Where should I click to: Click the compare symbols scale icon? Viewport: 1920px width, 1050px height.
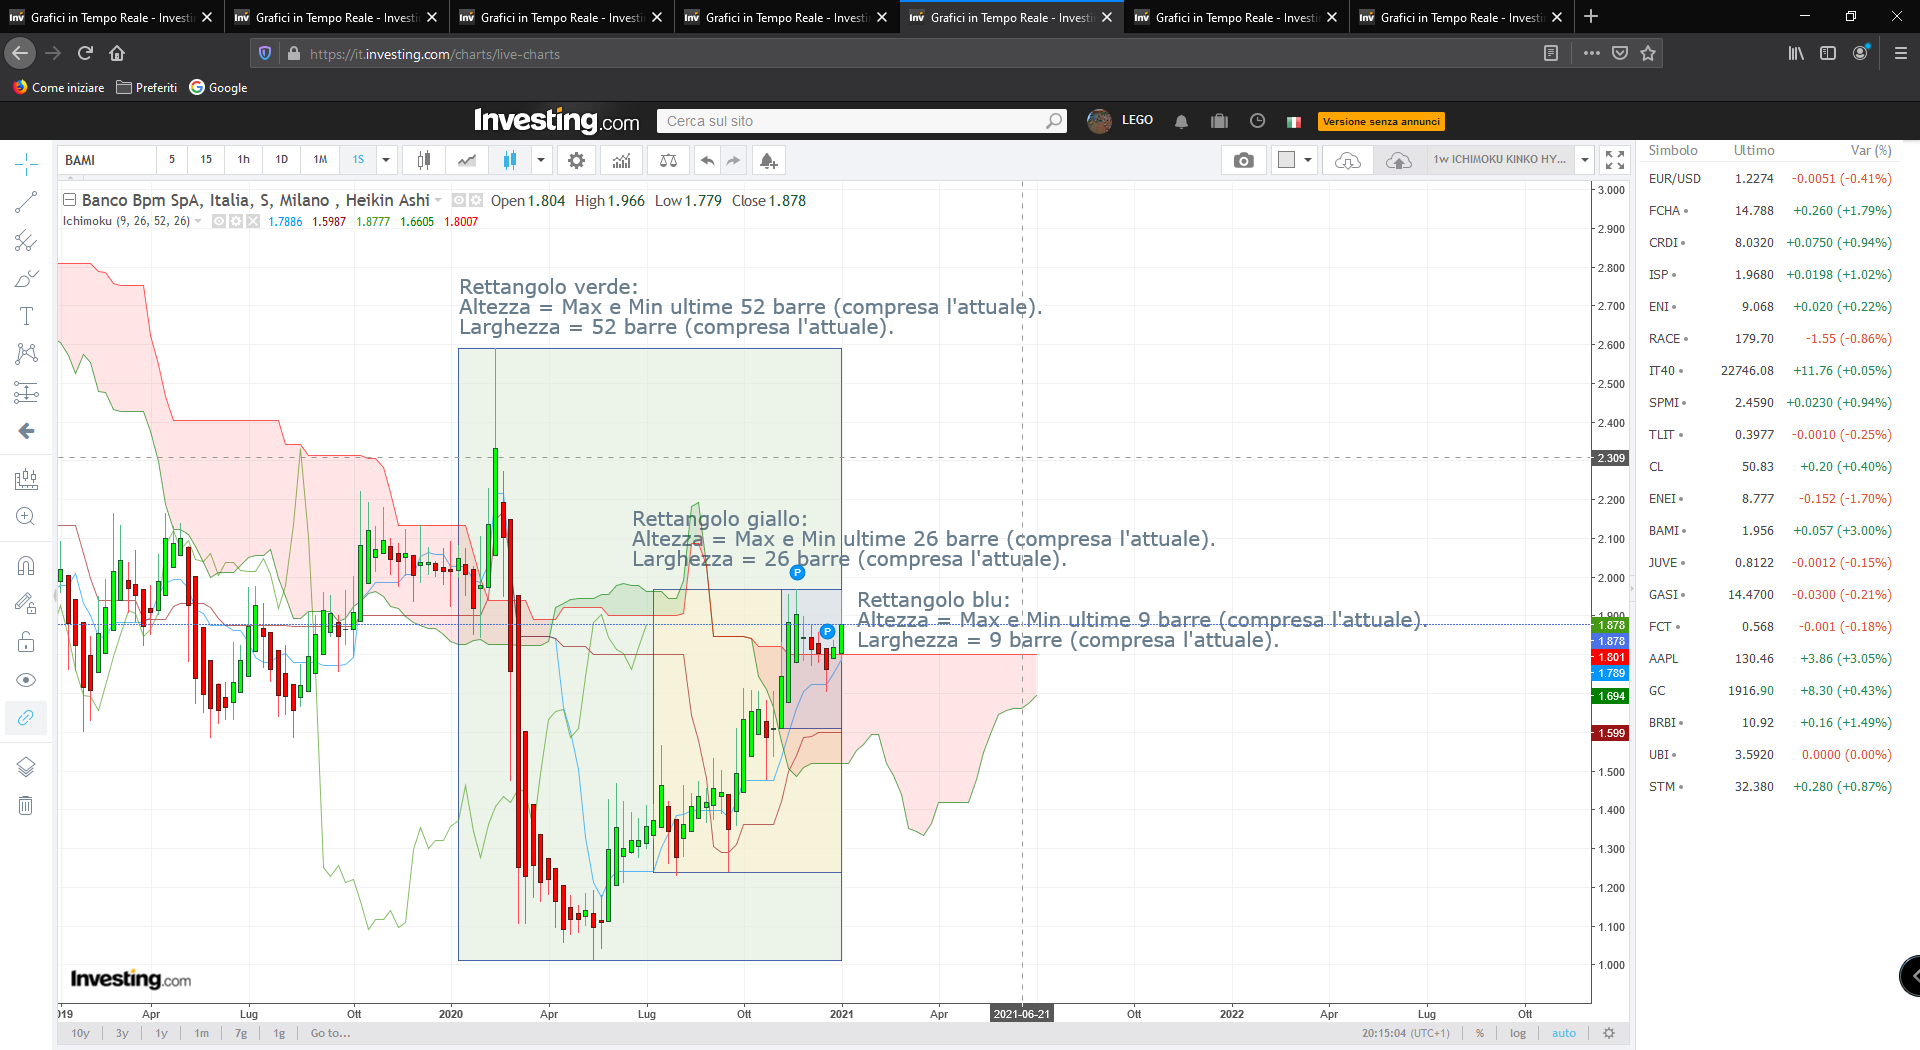tap(668, 160)
